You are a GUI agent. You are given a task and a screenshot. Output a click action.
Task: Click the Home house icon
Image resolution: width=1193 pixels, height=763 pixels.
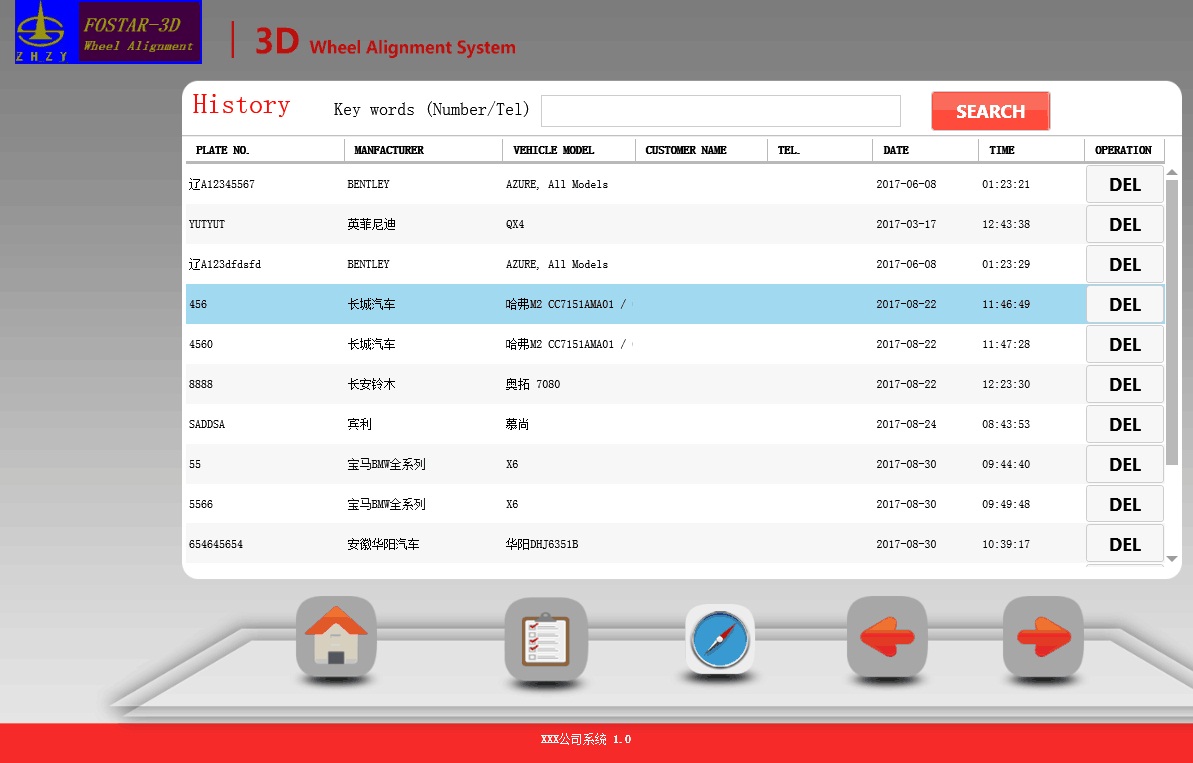(336, 637)
